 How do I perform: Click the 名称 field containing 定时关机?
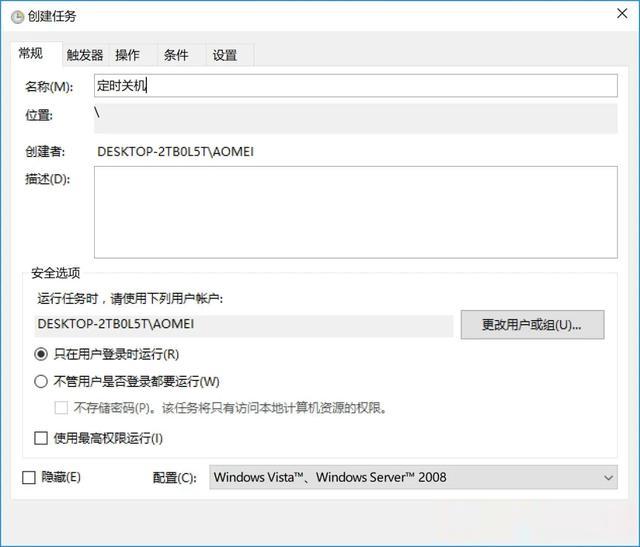356,85
